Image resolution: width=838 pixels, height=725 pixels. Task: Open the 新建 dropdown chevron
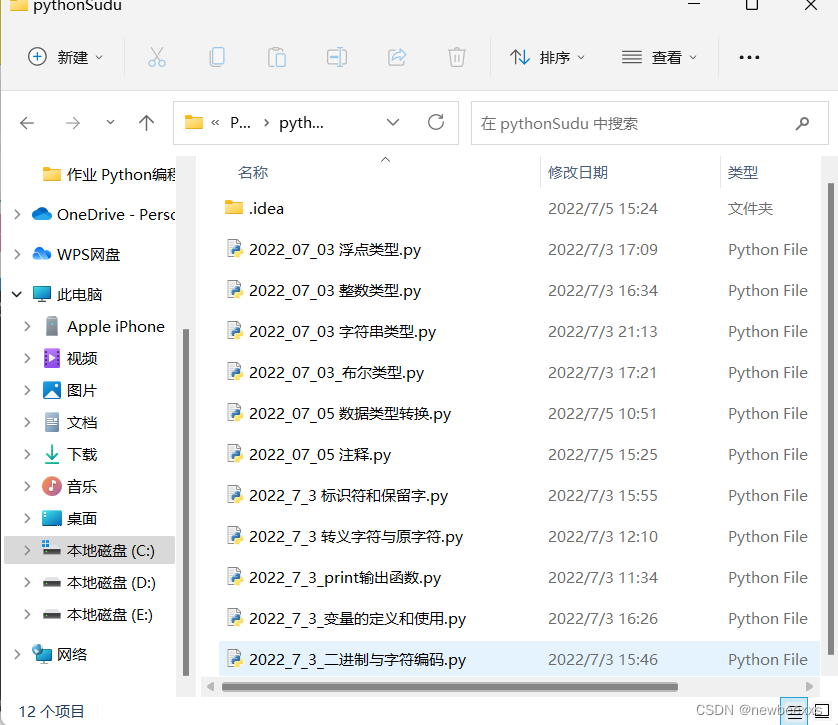pyautogui.click(x=98, y=57)
